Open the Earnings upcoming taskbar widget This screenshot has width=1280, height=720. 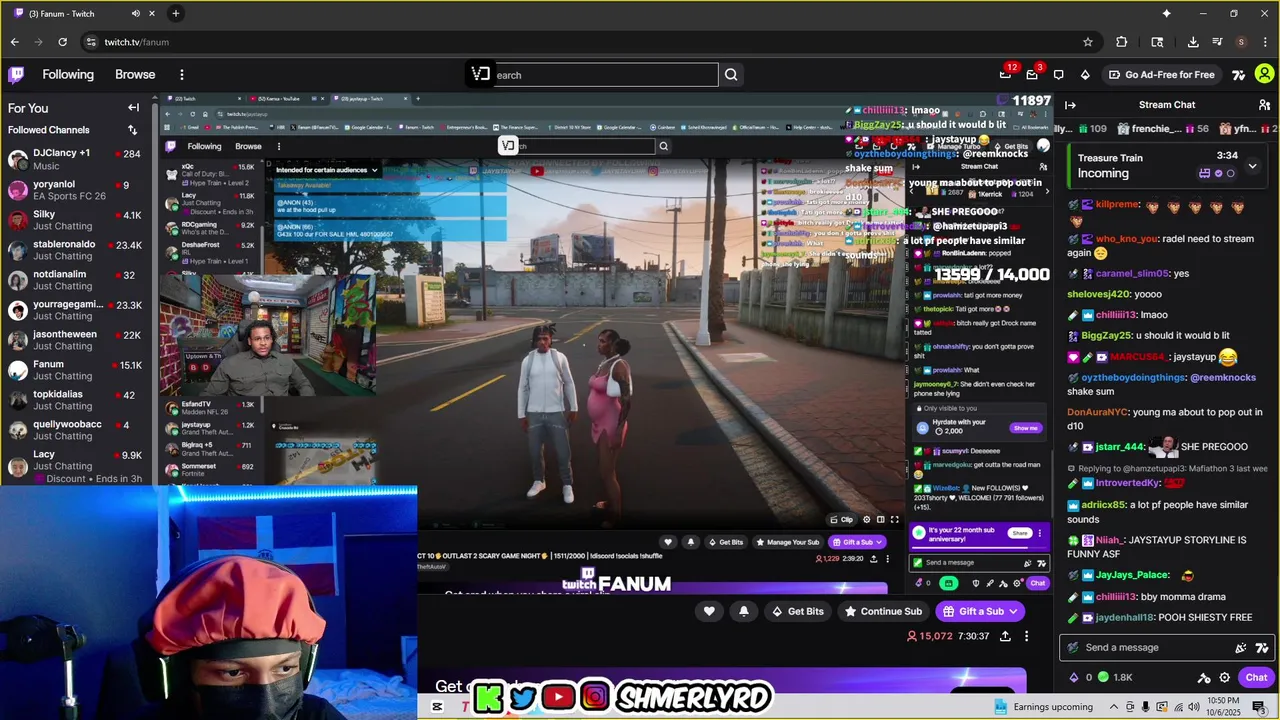[x=1043, y=707]
